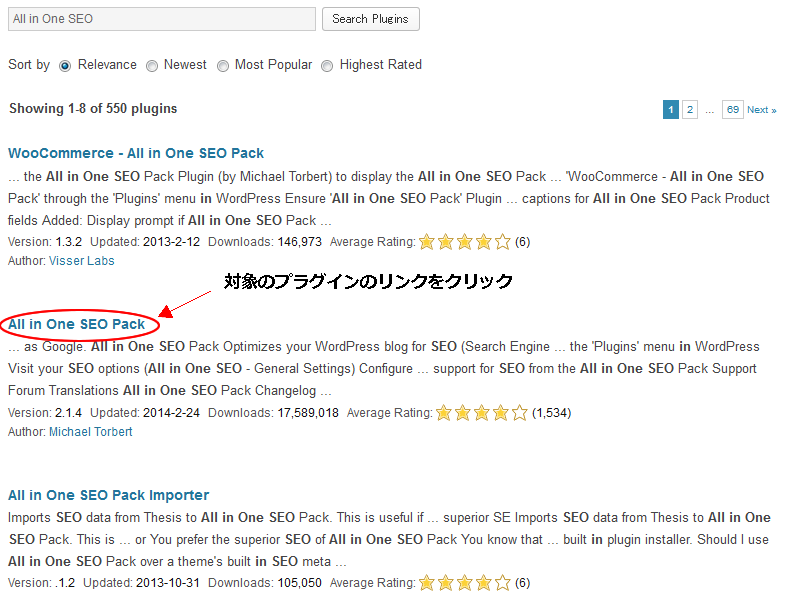
Task: Click current page 1 indicator
Action: point(671,110)
